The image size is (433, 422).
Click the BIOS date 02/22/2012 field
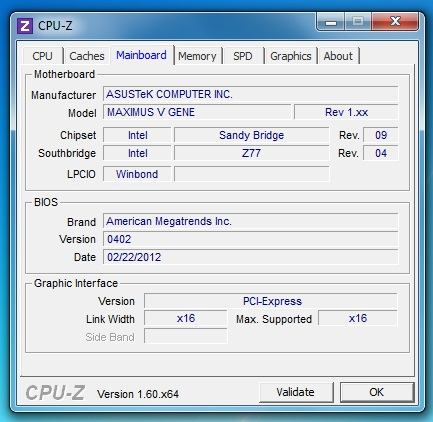click(x=251, y=257)
